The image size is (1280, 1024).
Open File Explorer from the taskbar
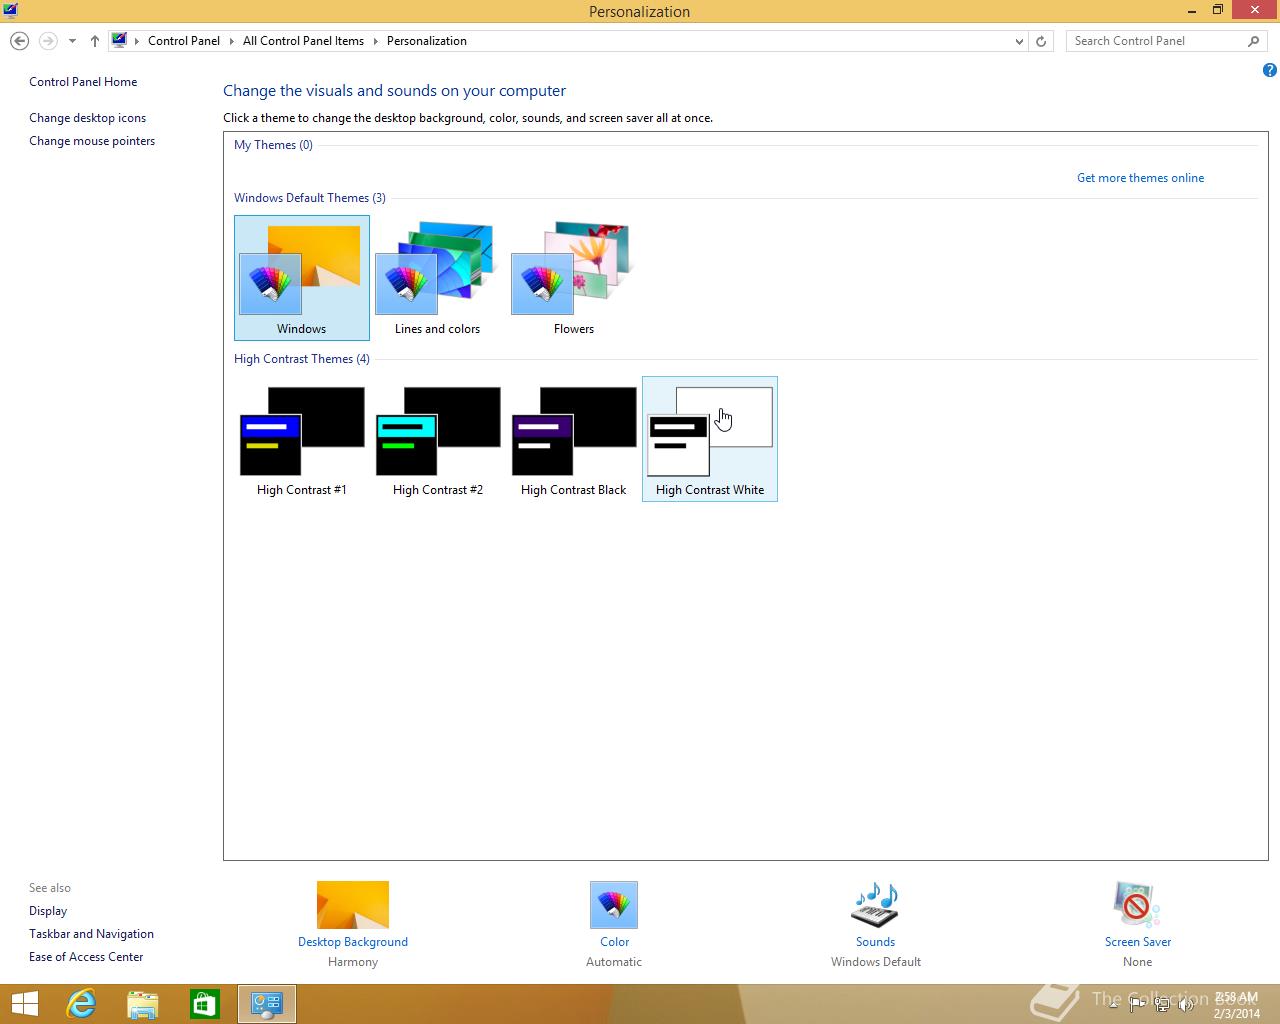[143, 1004]
